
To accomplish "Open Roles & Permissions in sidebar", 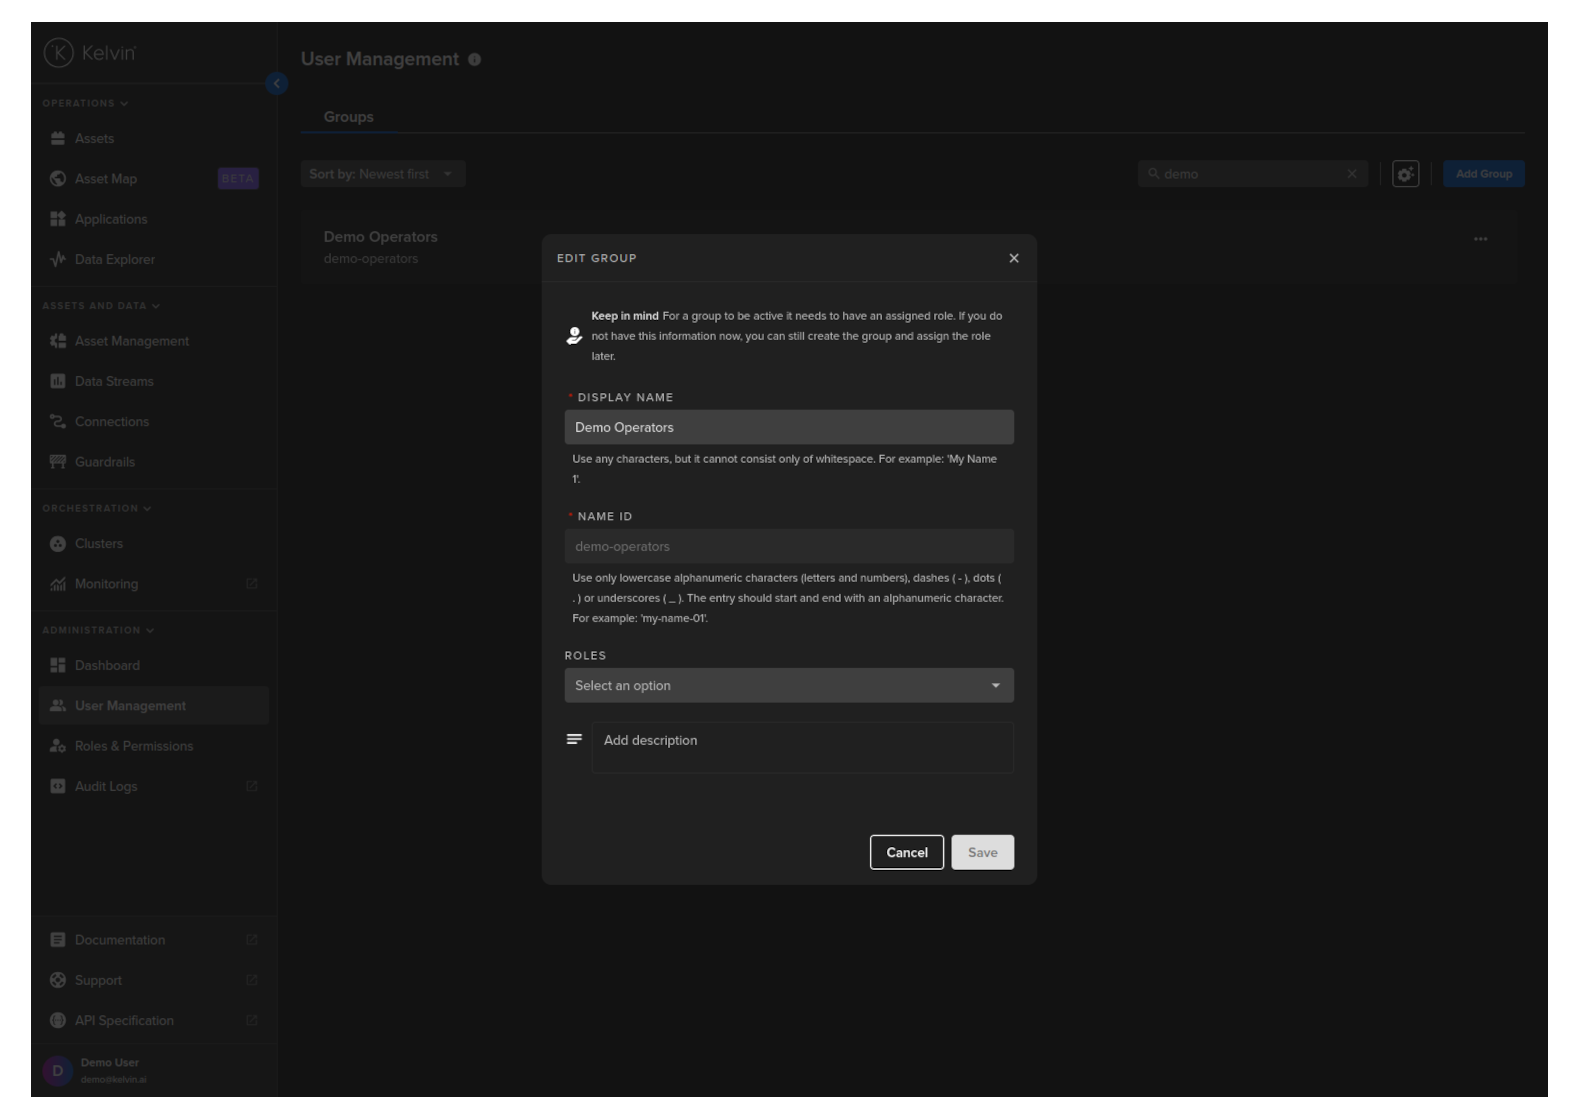I will (x=133, y=746).
